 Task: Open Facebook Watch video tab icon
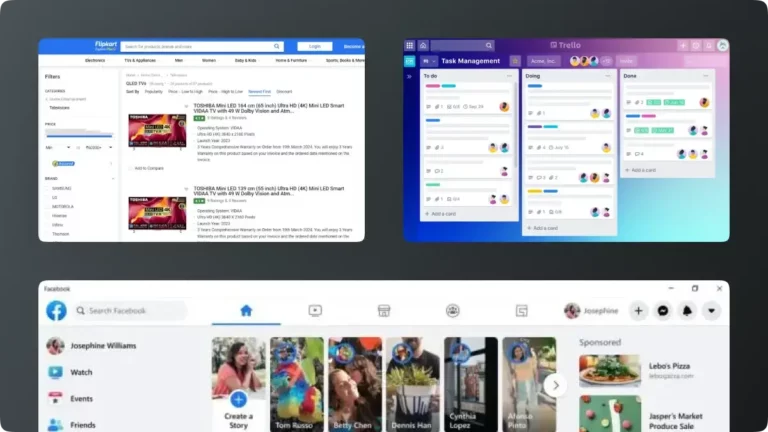point(315,311)
